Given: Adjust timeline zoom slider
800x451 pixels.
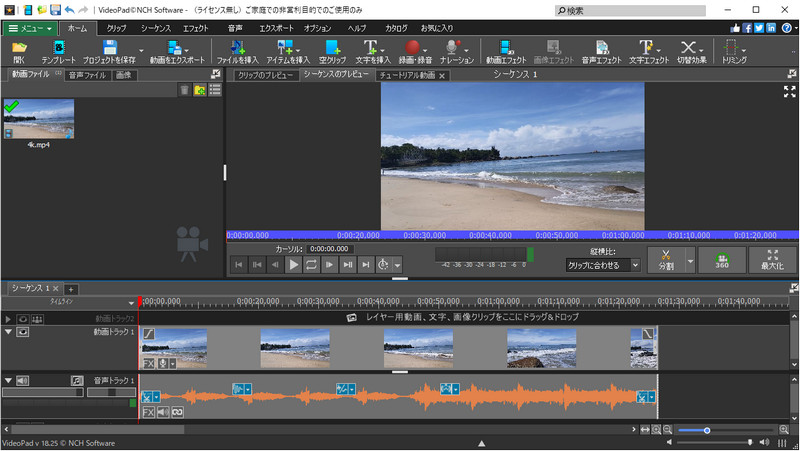Looking at the screenshot, I should tap(707, 431).
